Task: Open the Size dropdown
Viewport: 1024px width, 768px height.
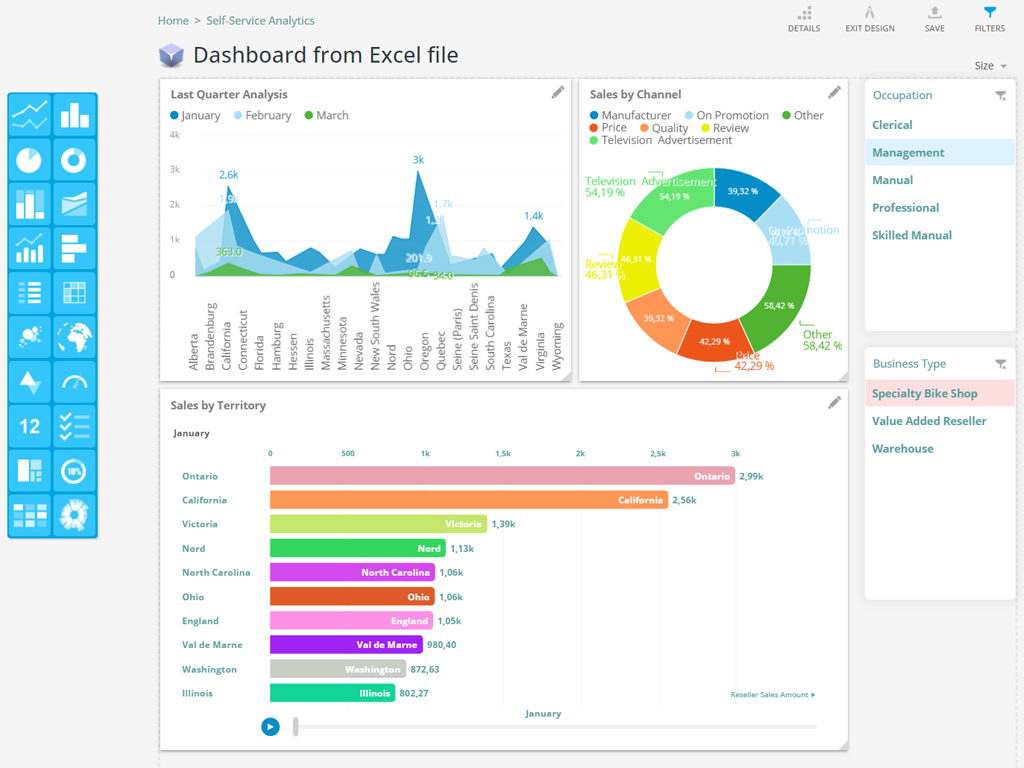Action: [990, 66]
